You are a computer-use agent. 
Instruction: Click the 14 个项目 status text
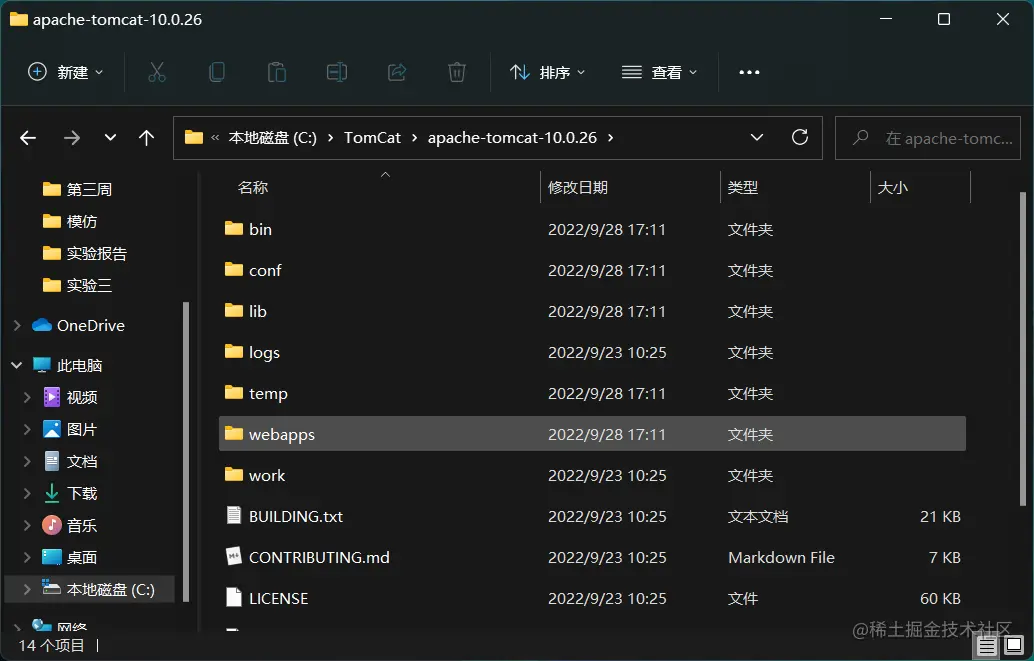51,645
